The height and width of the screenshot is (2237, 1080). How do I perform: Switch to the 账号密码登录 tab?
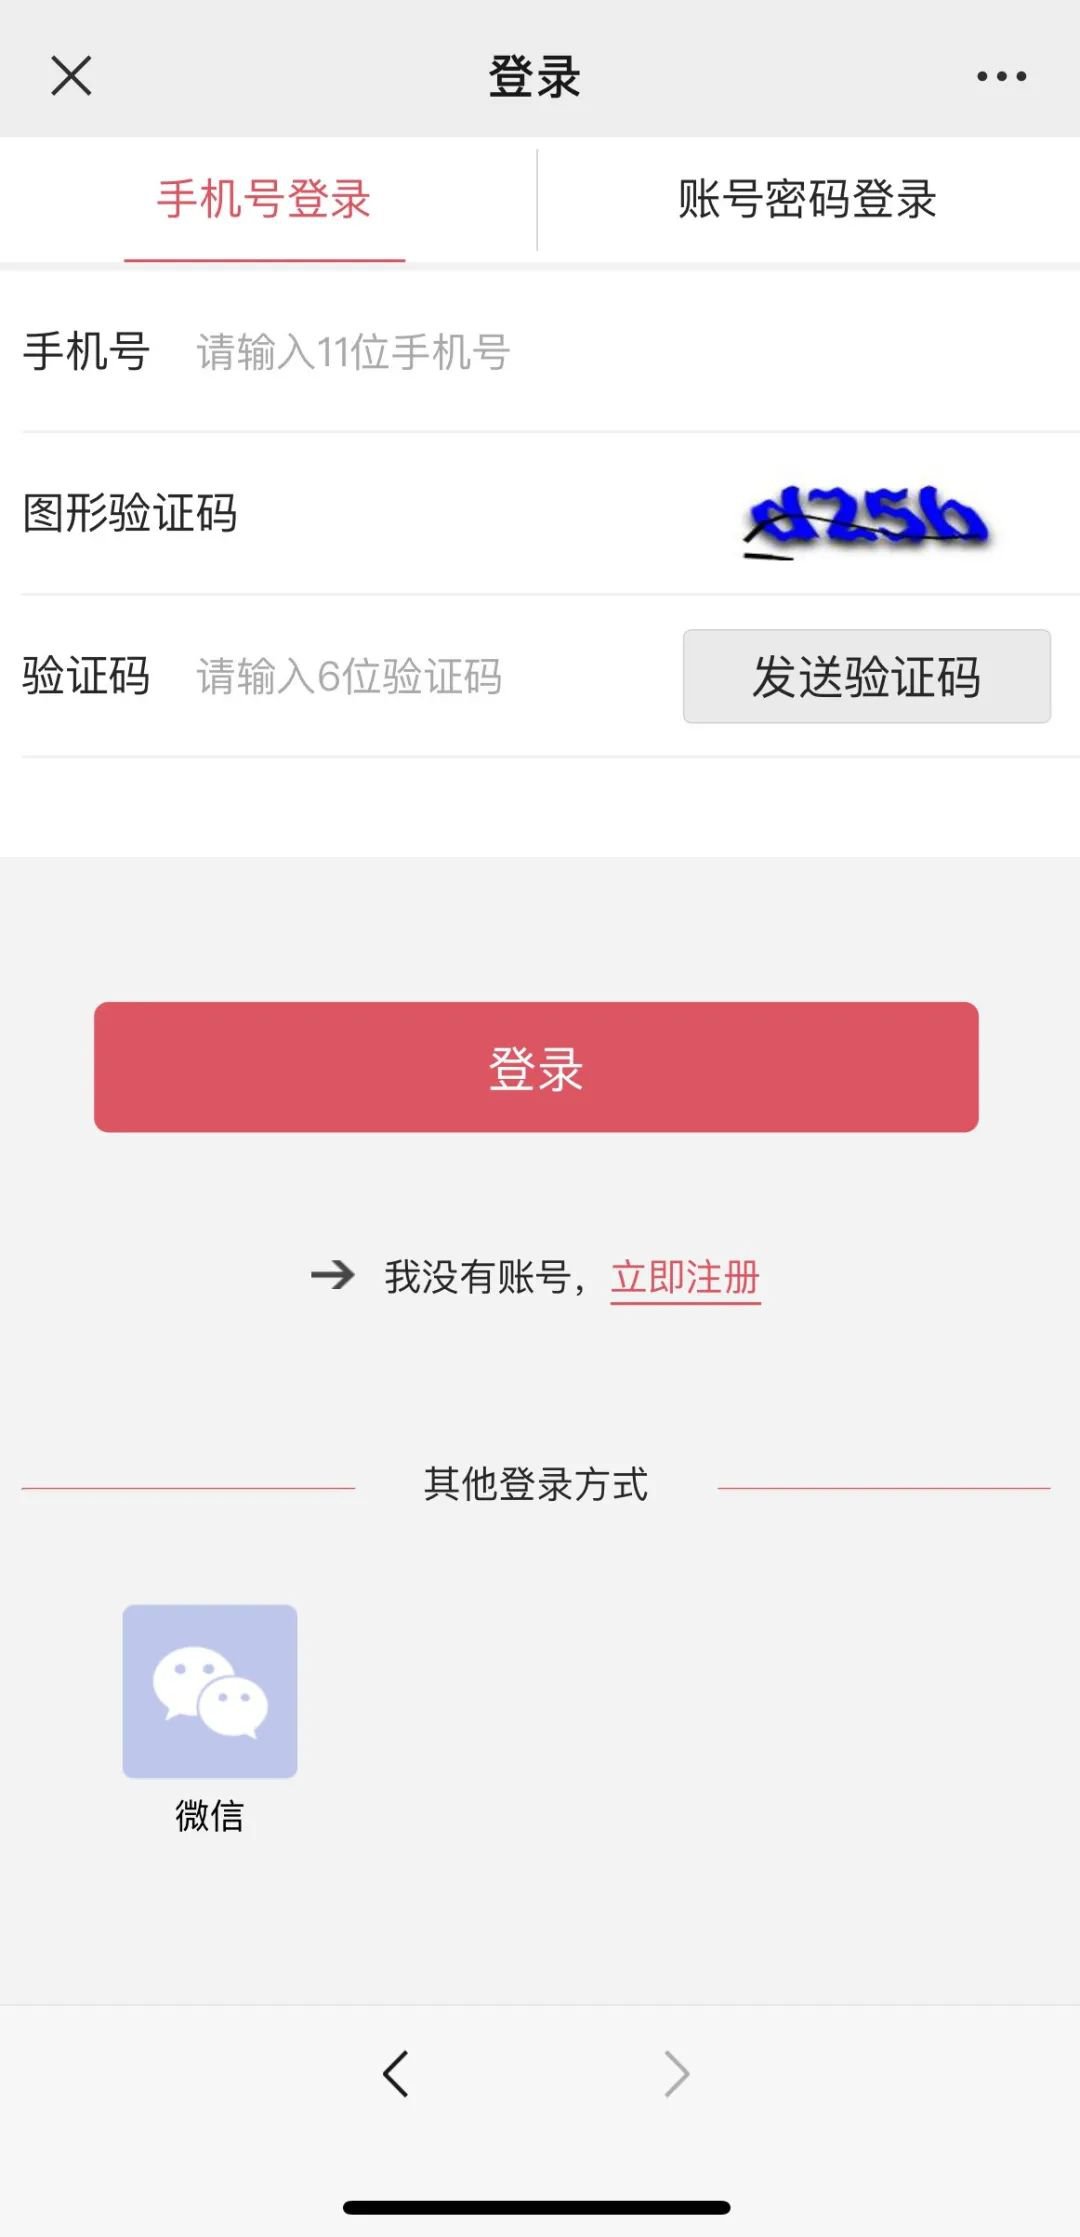coord(807,200)
